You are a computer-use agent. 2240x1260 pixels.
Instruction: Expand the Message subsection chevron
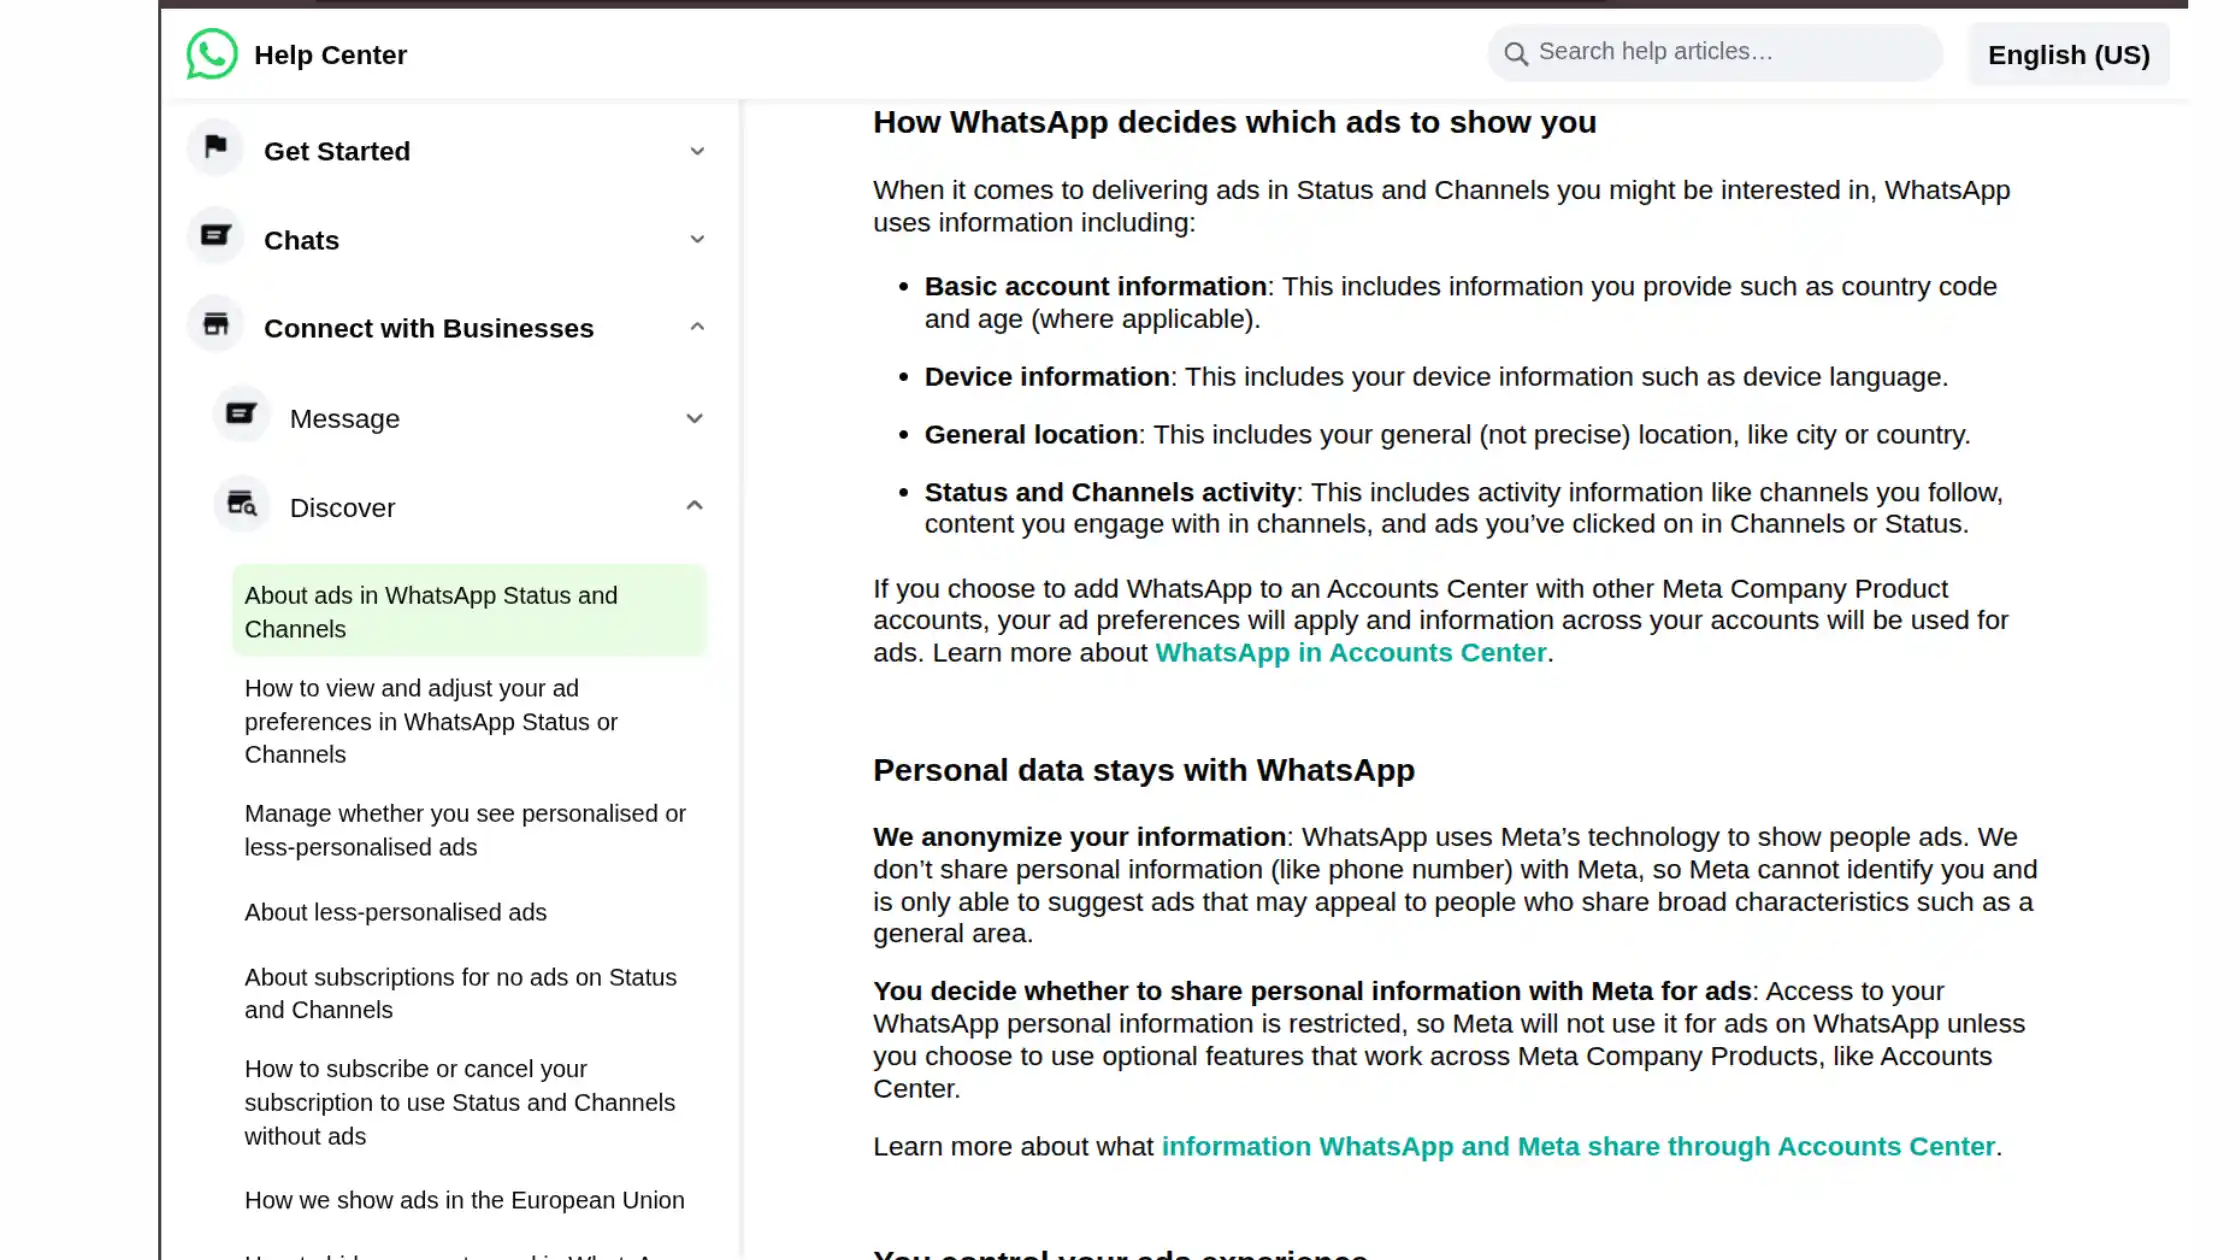(x=694, y=418)
